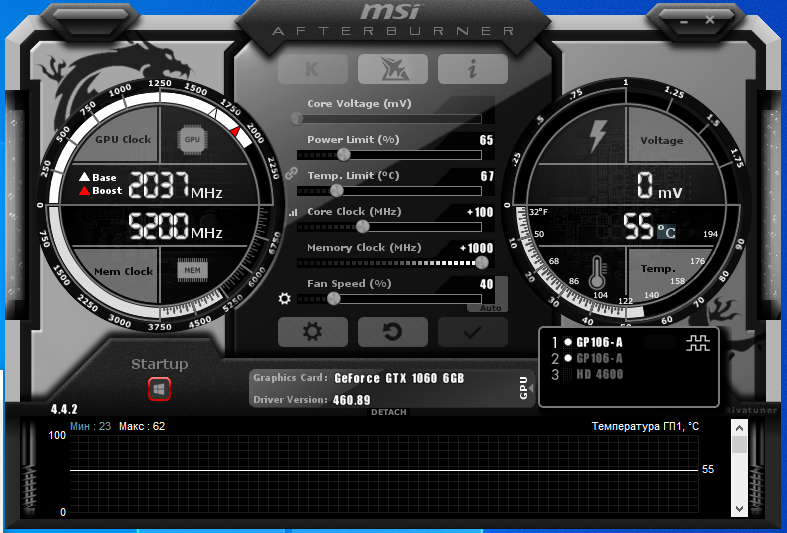Click the sync square-wave icon for GPUs
Screen dimensions: 787x533
pyautogui.click(x=698, y=343)
